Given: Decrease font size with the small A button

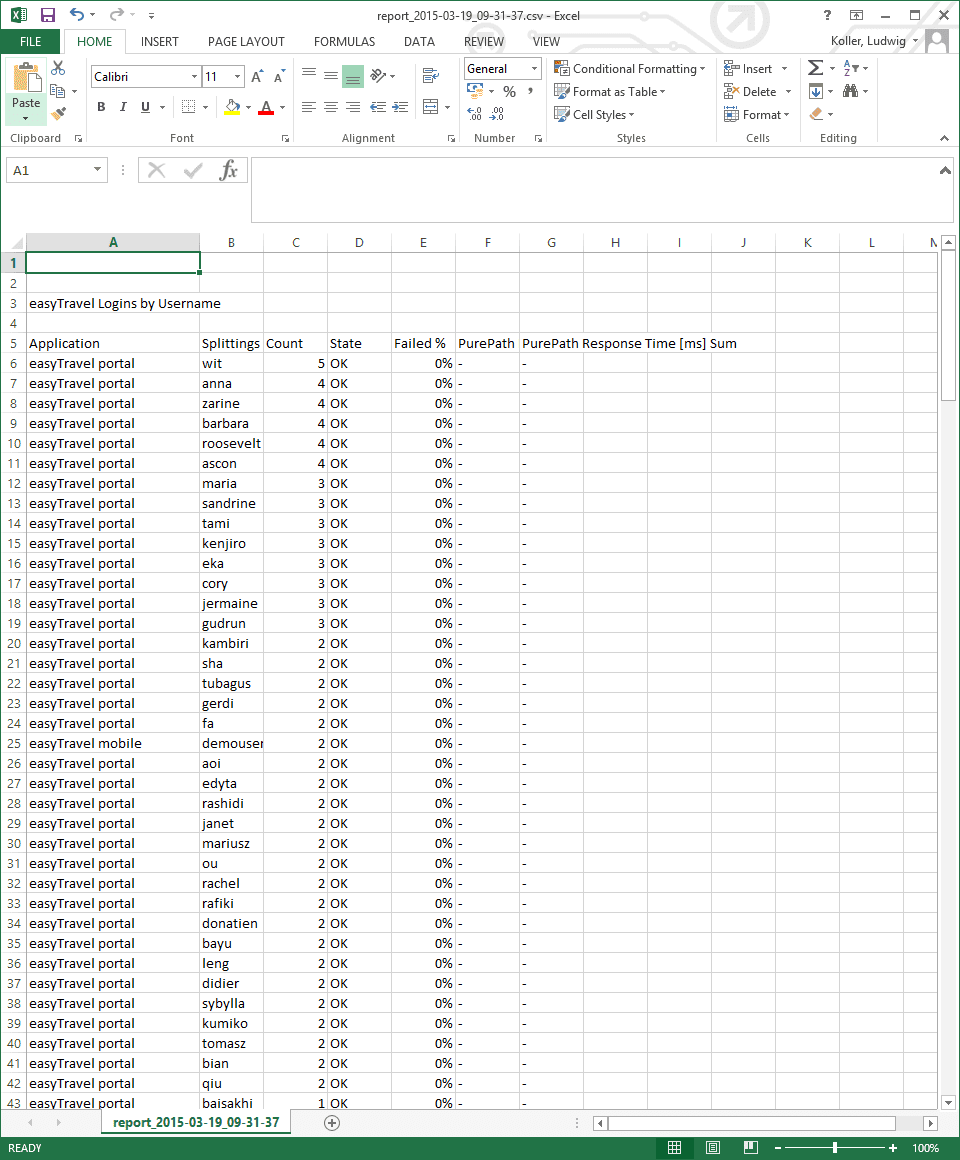Looking at the screenshot, I should (279, 76).
